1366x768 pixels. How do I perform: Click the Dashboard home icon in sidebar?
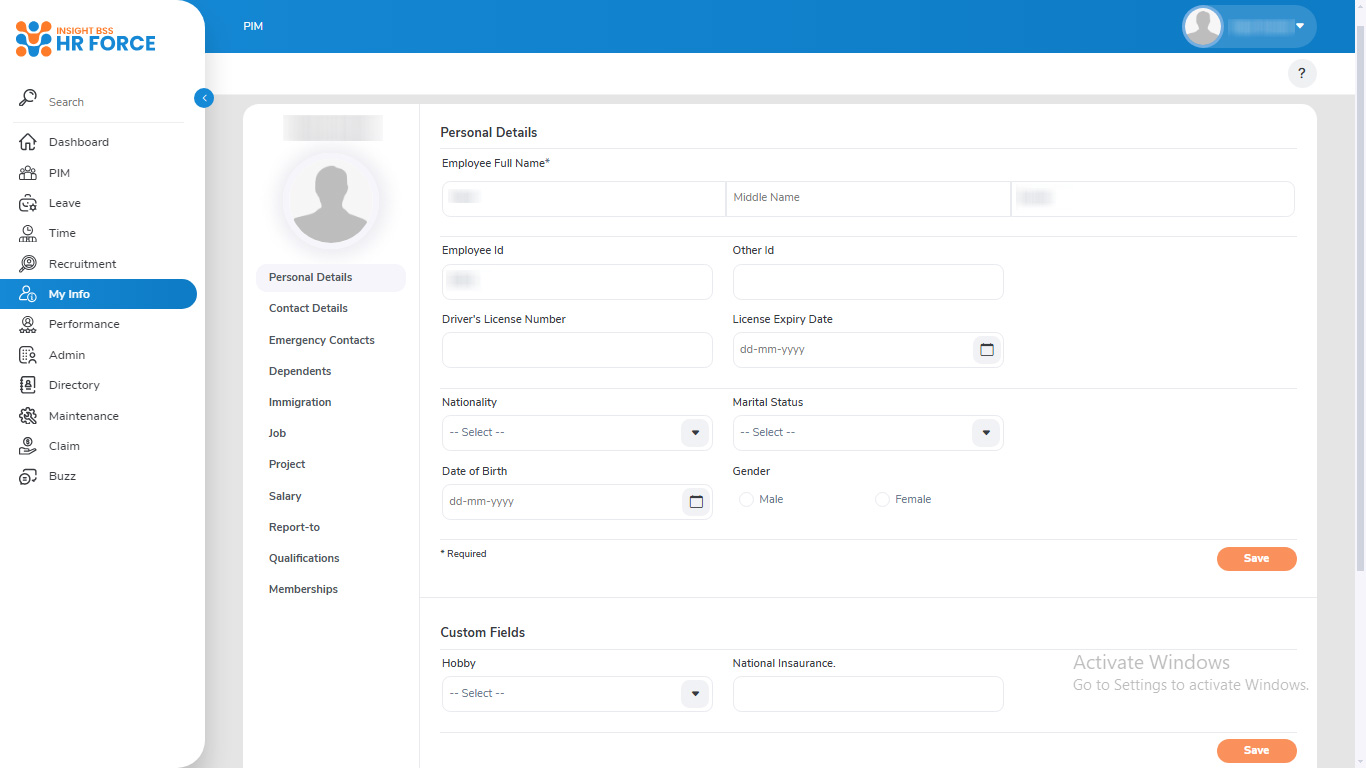pyautogui.click(x=28, y=142)
